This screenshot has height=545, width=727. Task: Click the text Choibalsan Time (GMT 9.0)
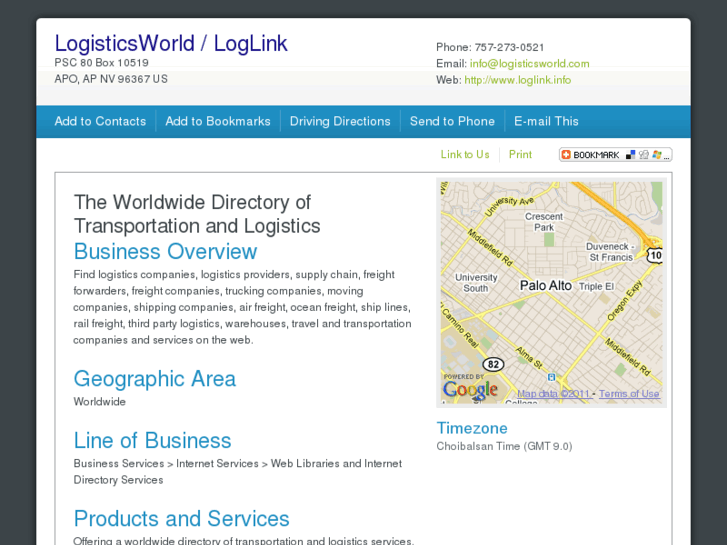504,446
